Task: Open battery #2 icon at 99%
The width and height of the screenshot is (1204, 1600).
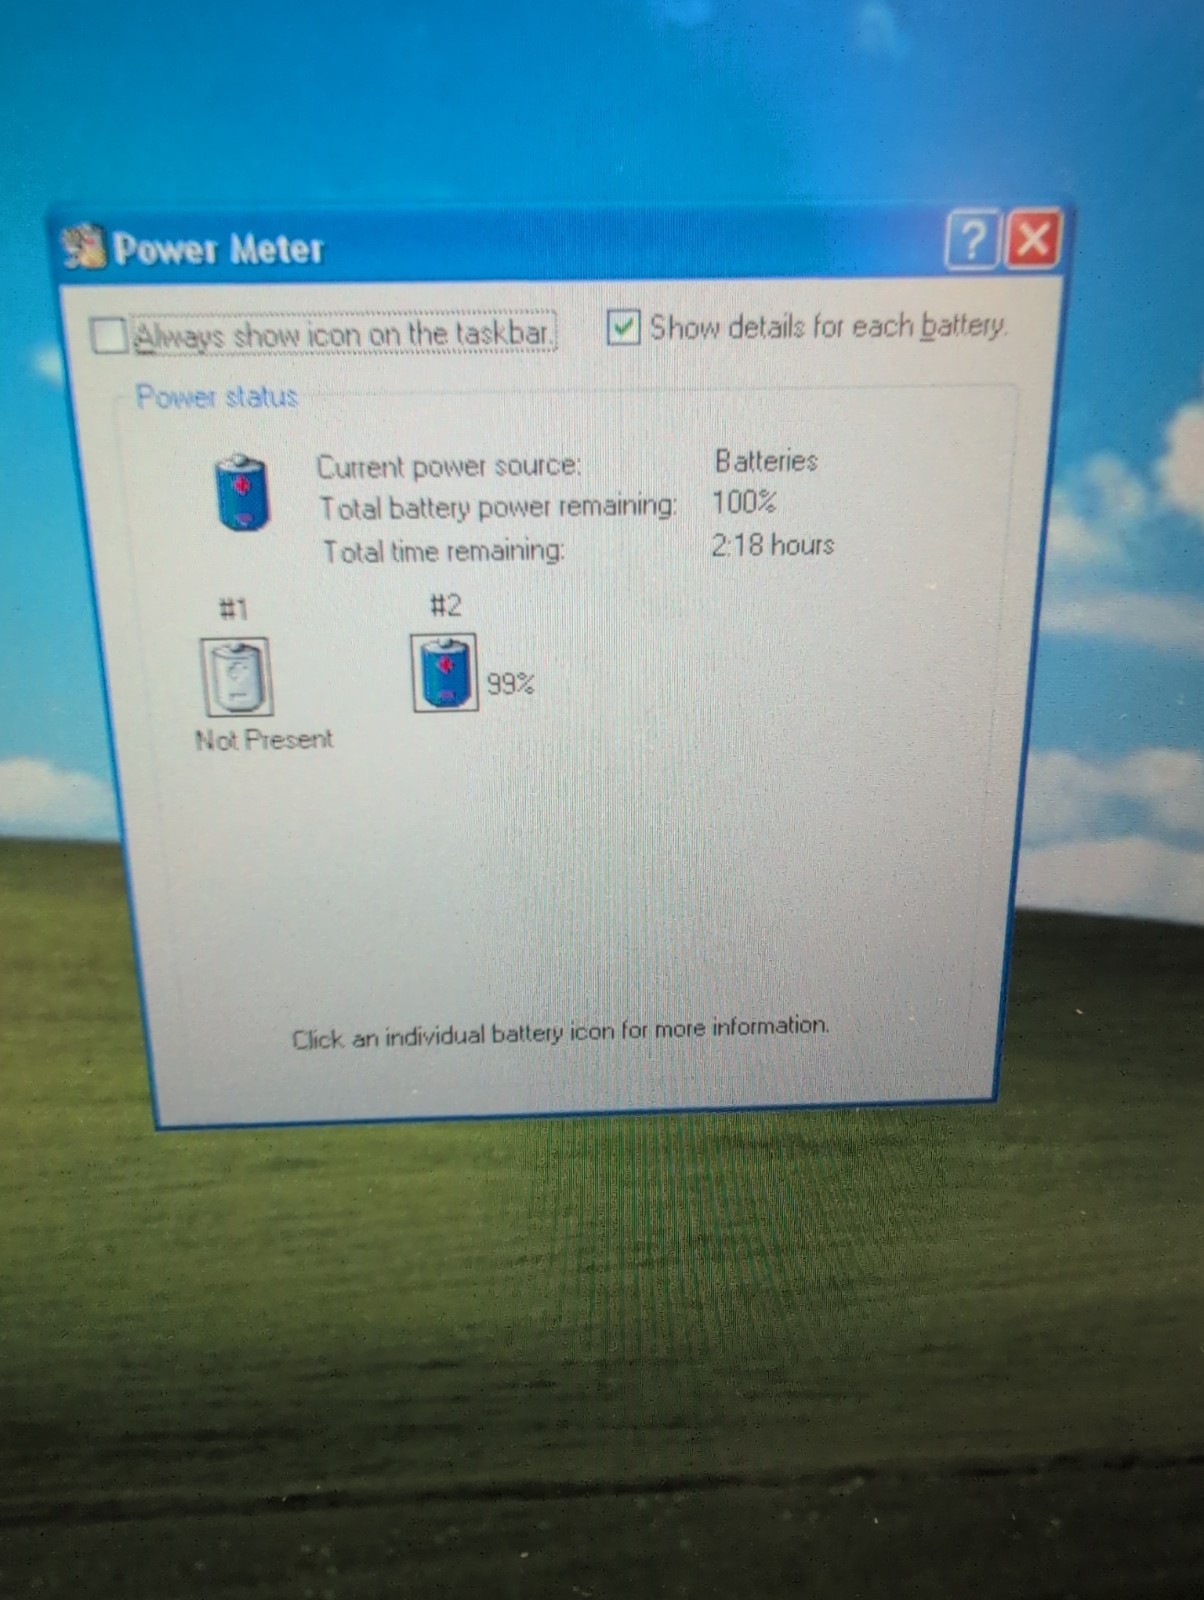Action: (445, 673)
